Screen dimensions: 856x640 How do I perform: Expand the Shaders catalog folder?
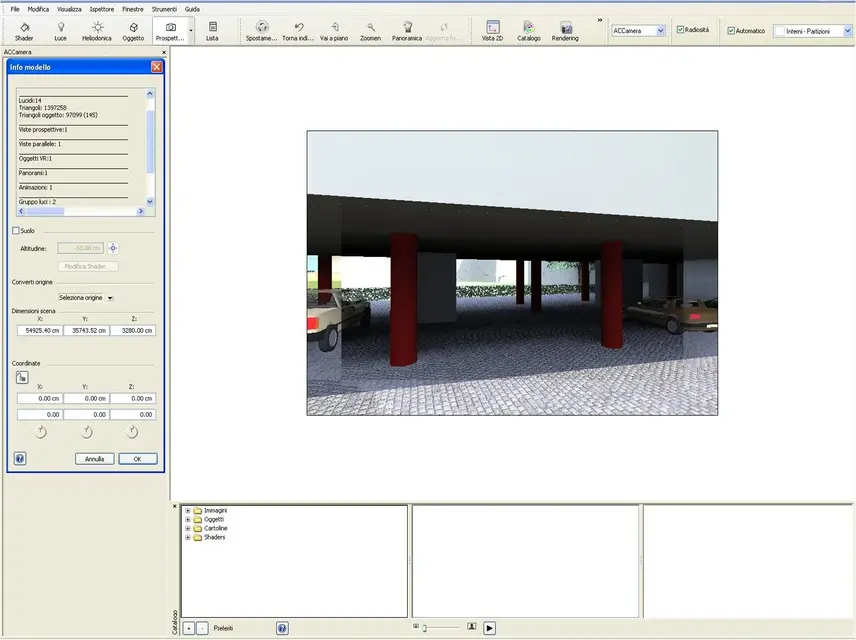pyautogui.click(x=187, y=538)
